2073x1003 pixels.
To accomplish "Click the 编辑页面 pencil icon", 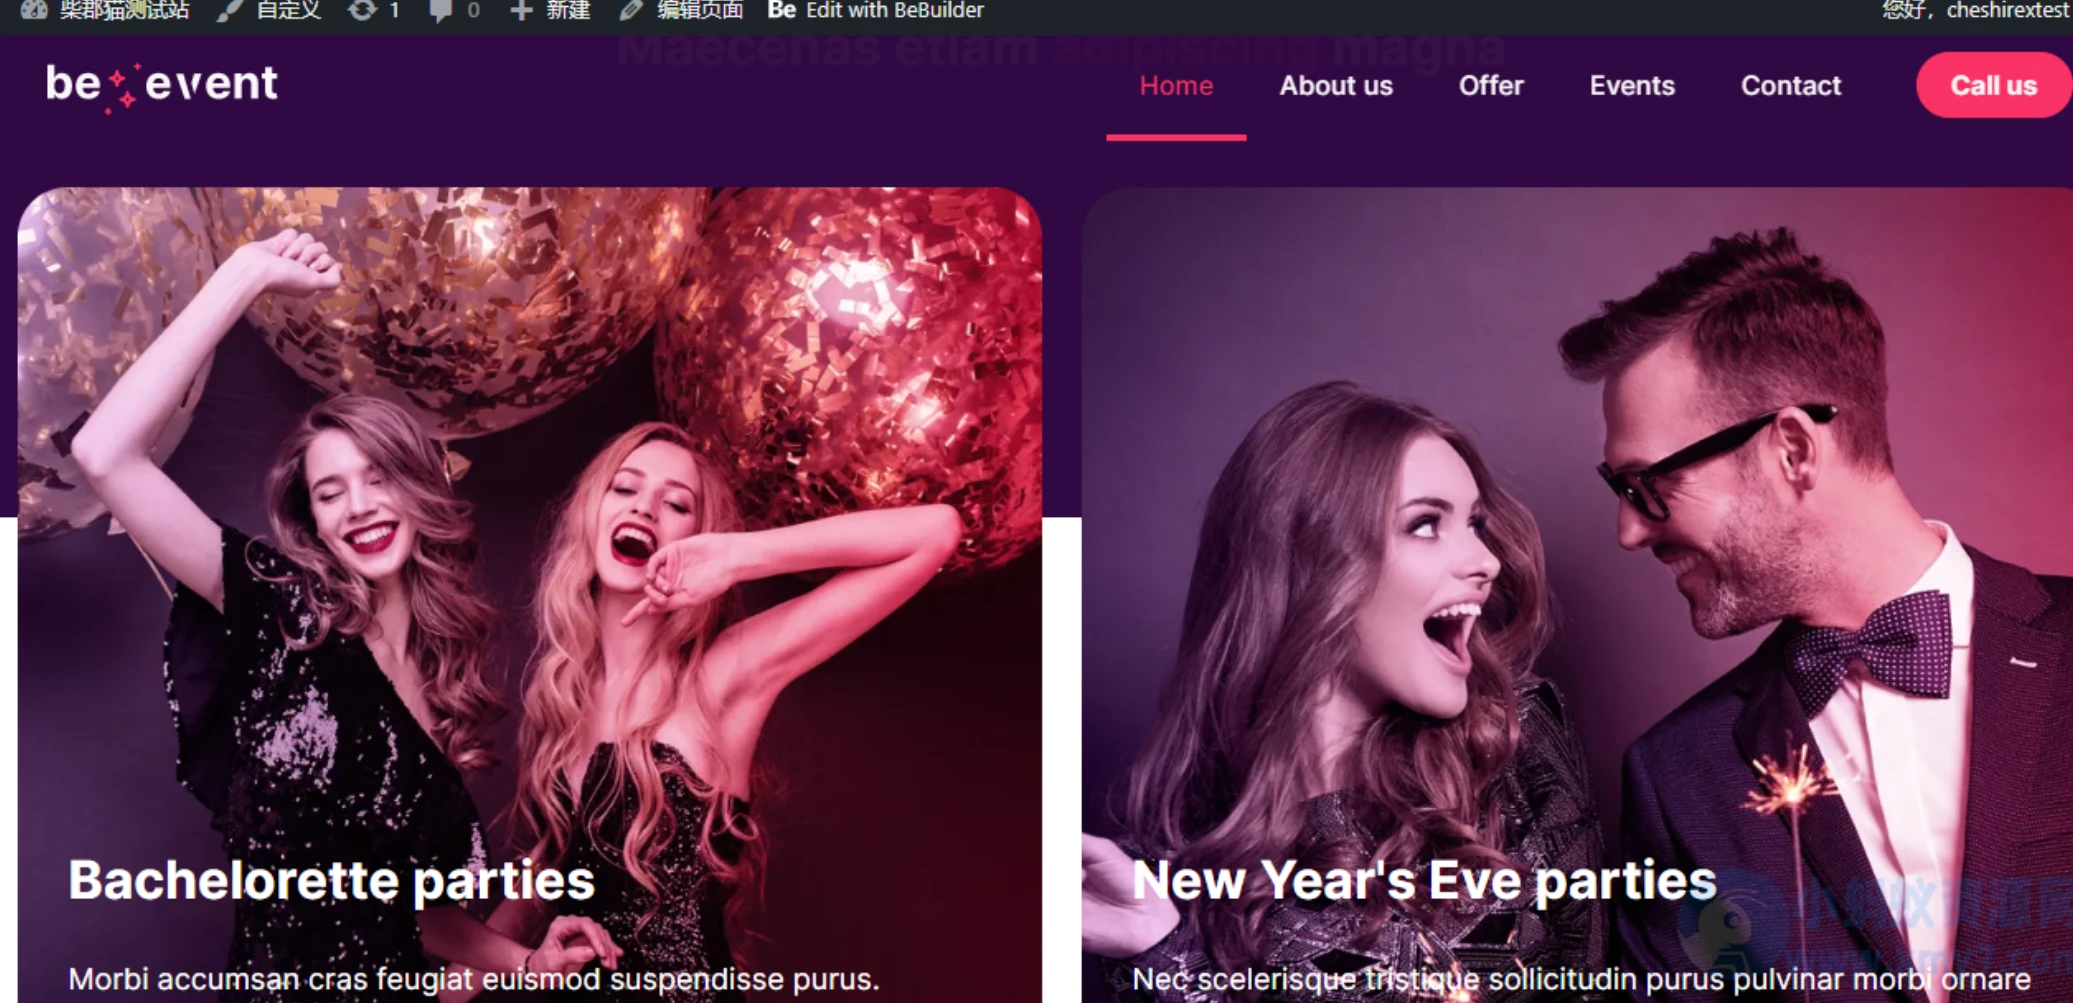I will (x=630, y=10).
